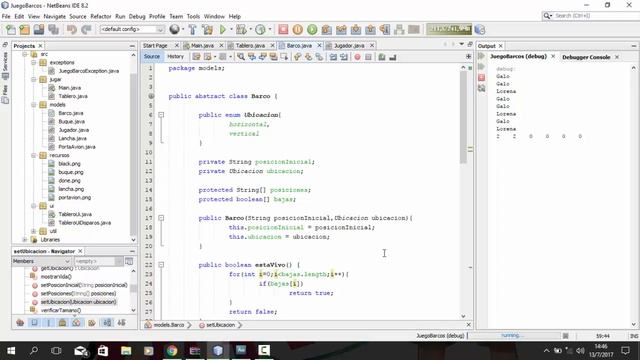Click the Step Over debugger icon
Screen dimensions: 640x360
tap(327, 29)
